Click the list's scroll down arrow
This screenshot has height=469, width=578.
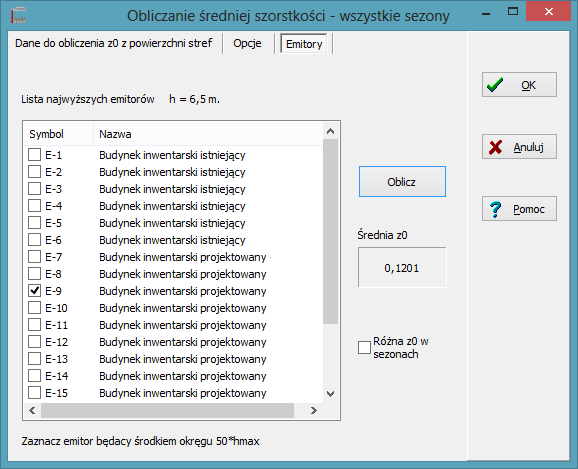click(x=330, y=394)
